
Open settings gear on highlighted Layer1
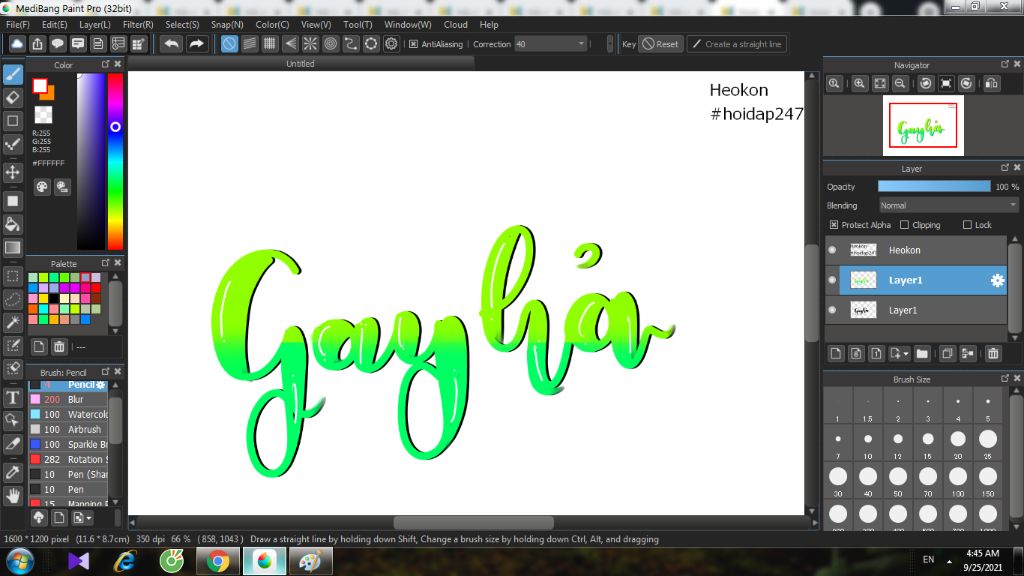point(997,280)
